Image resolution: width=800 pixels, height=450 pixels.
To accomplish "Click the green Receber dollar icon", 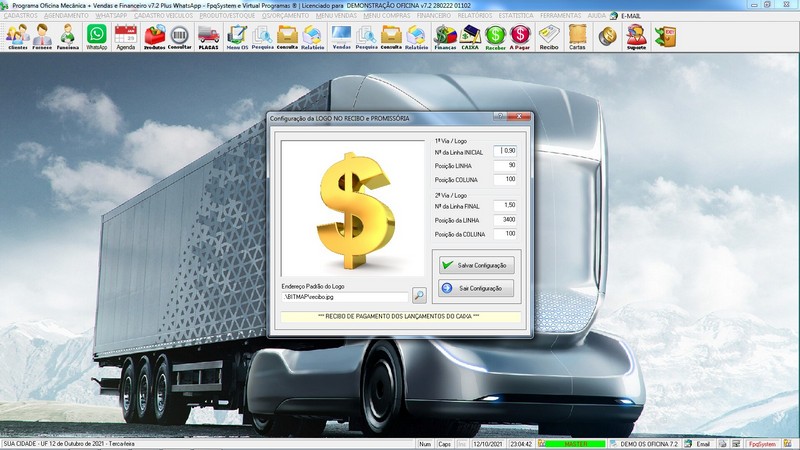I will (495, 37).
